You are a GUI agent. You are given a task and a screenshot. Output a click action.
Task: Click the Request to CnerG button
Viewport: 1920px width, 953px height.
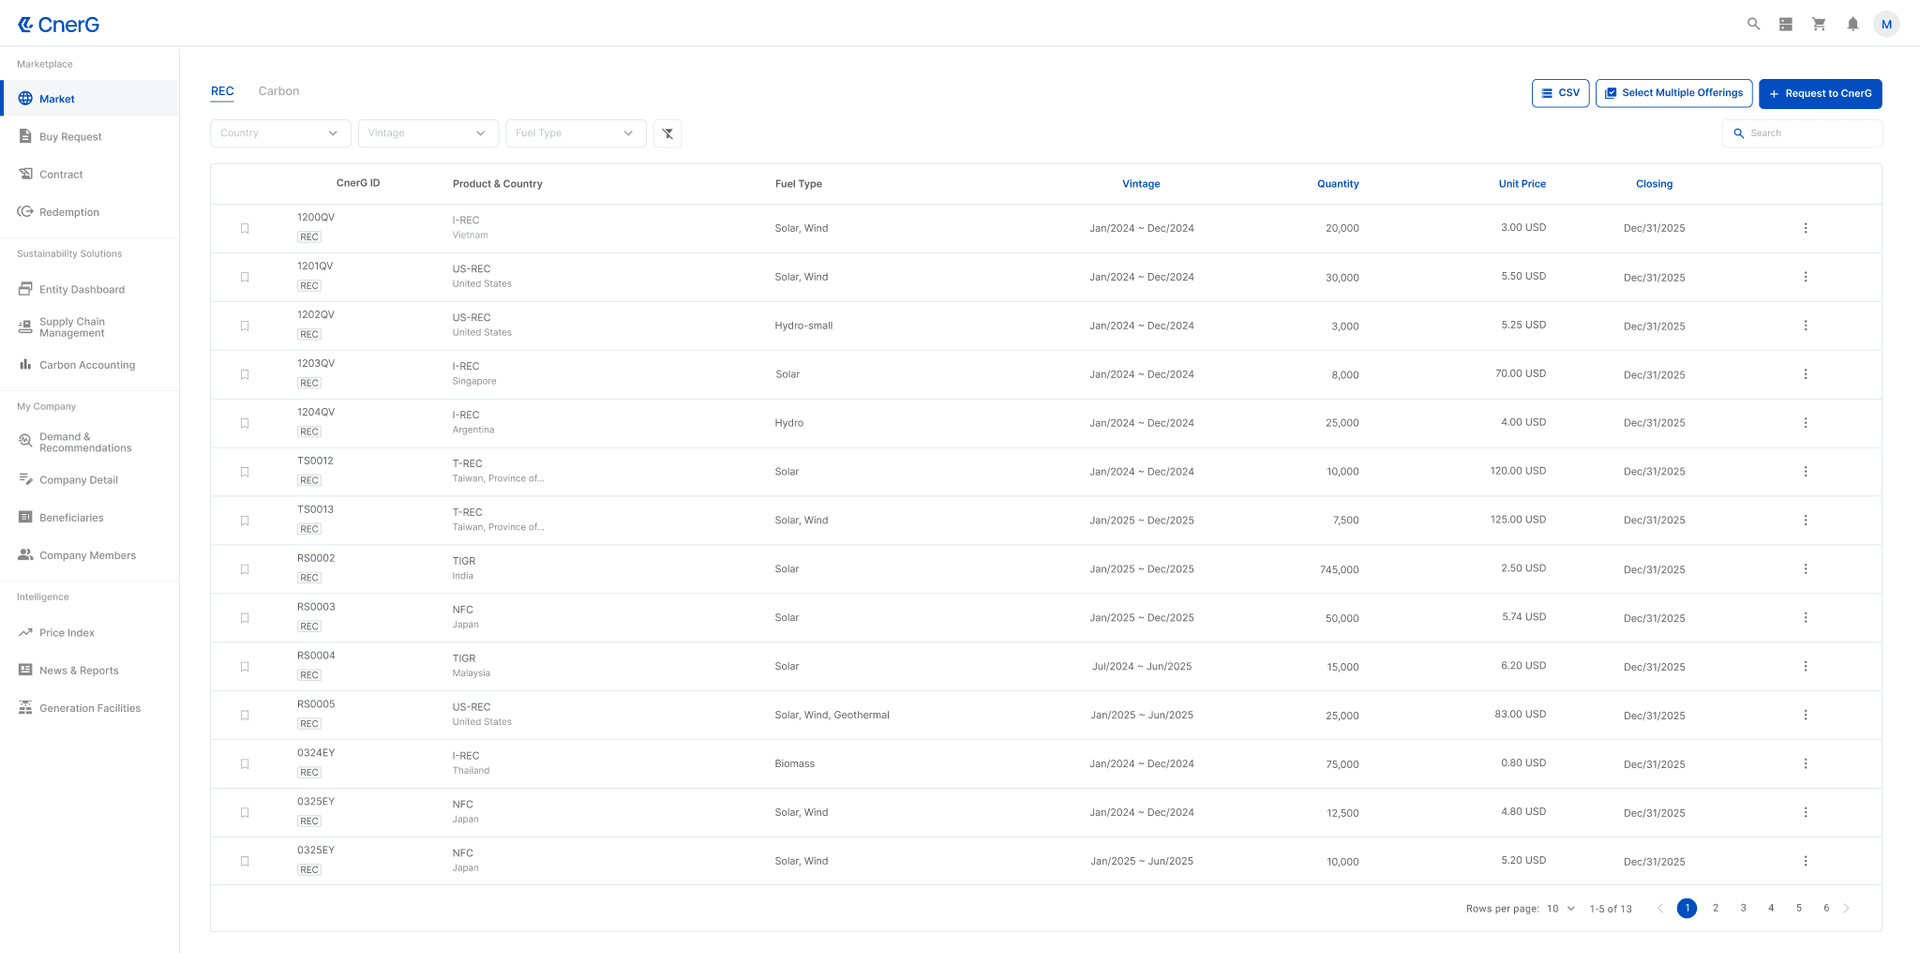point(1820,93)
